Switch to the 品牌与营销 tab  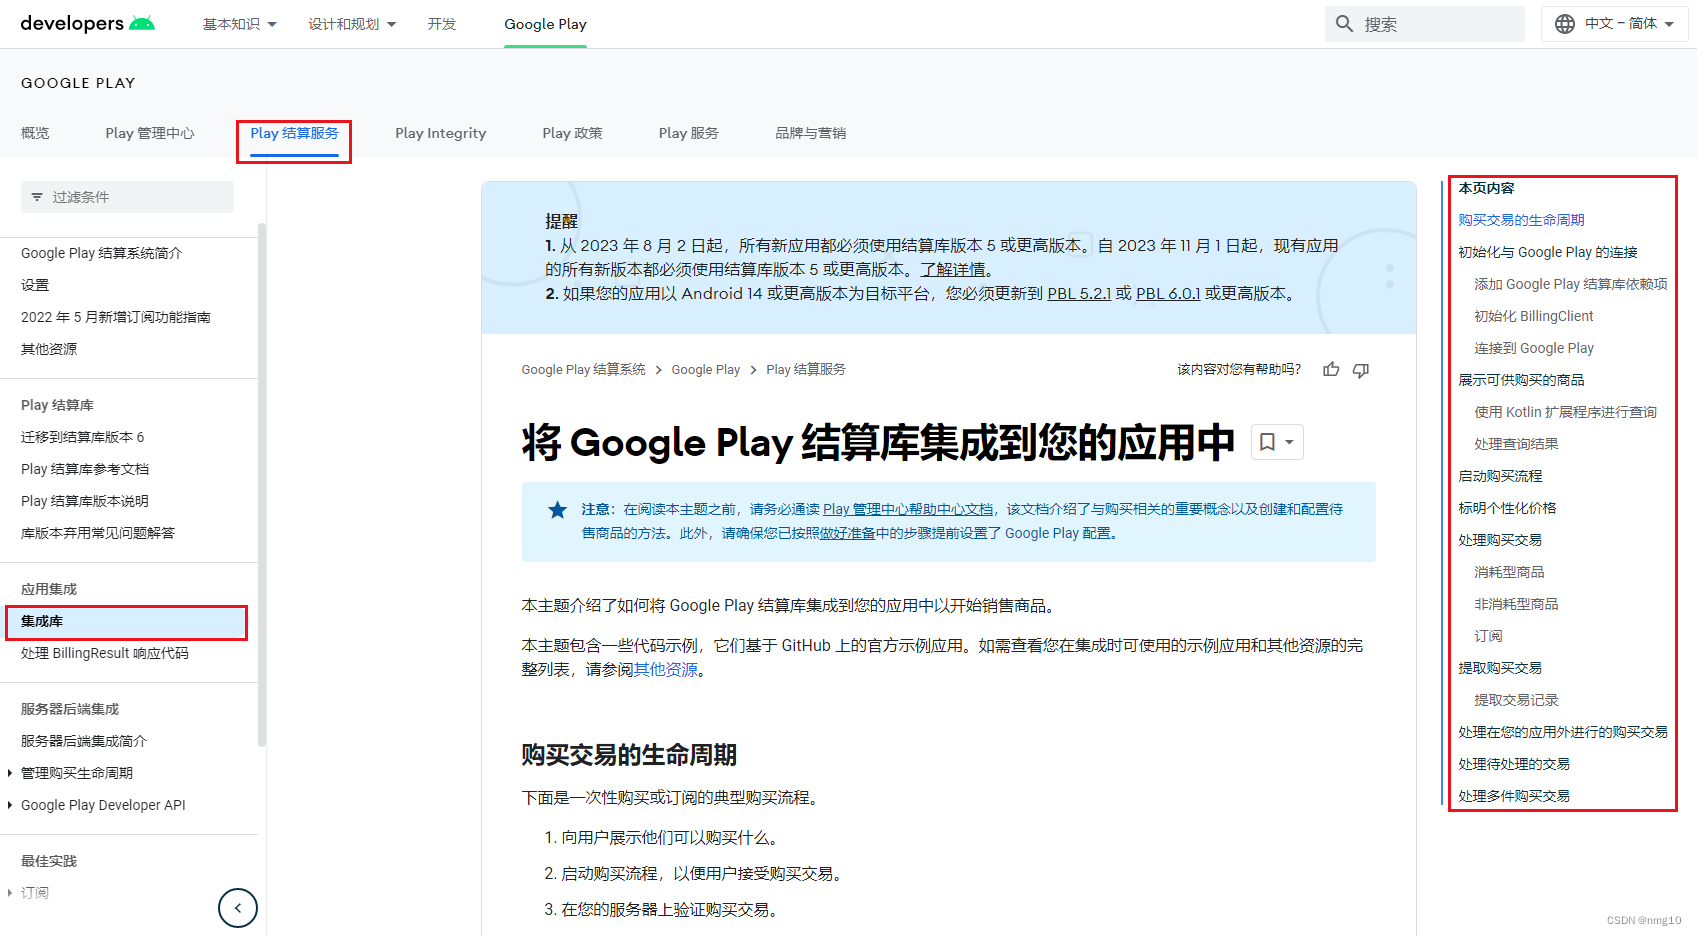pyautogui.click(x=811, y=133)
